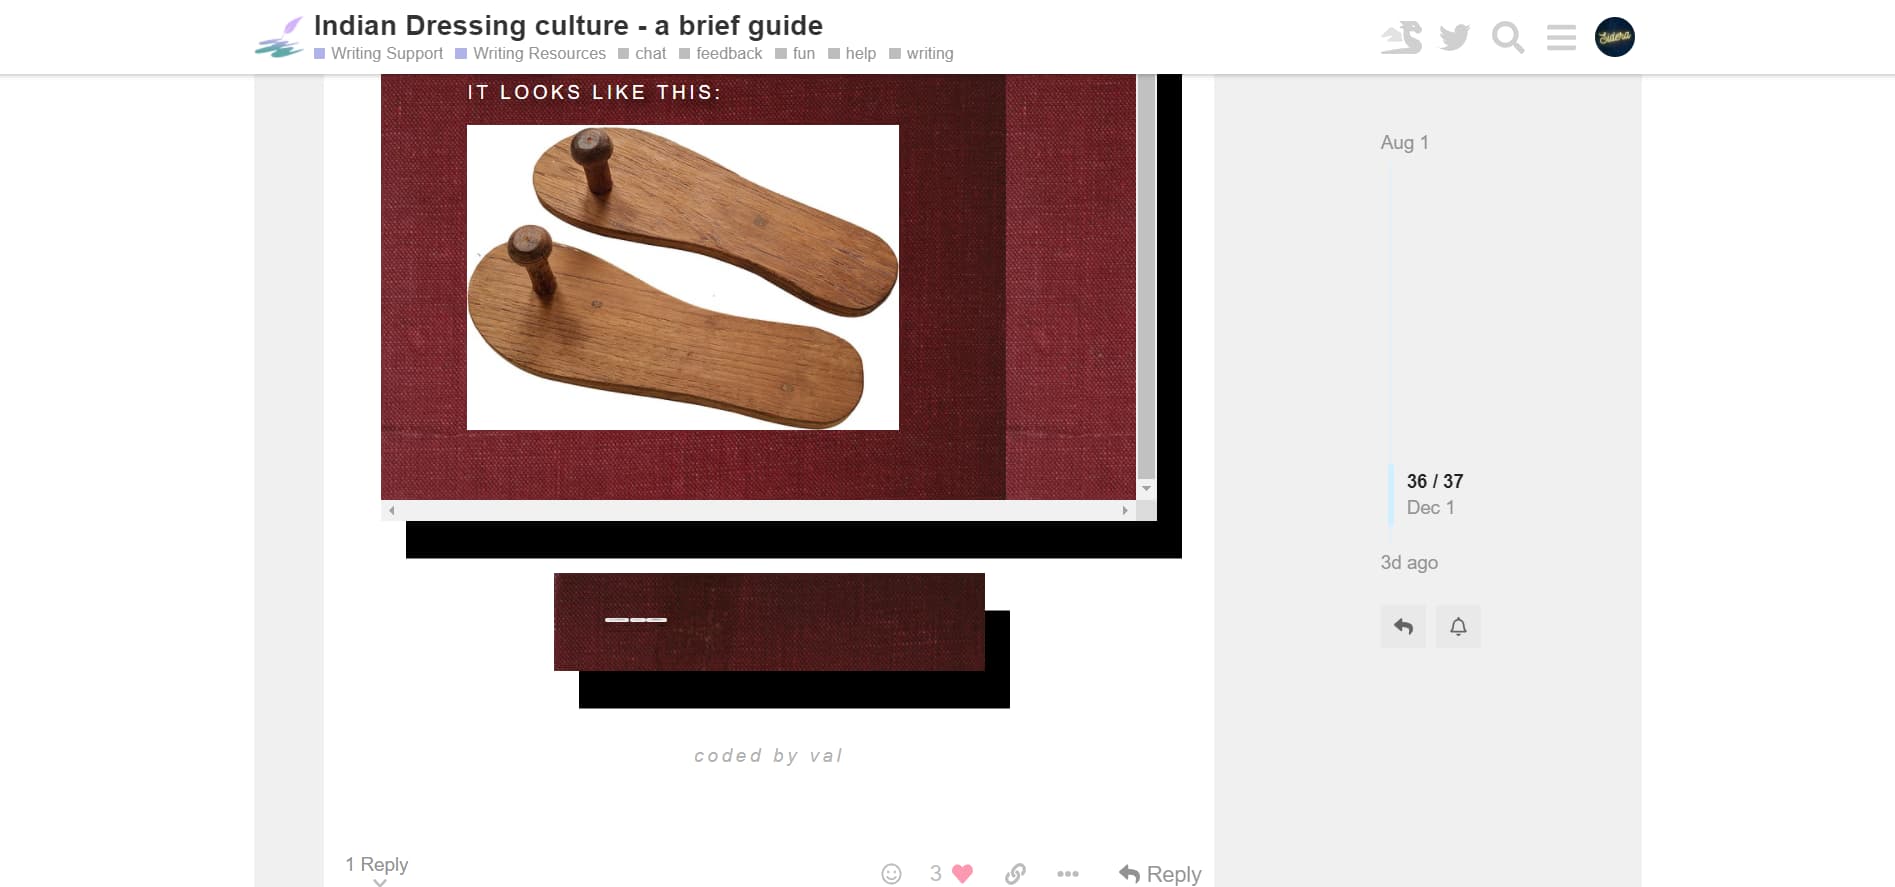
Task: Click the timeline reply arrow button
Action: pyautogui.click(x=1403, y=627)
